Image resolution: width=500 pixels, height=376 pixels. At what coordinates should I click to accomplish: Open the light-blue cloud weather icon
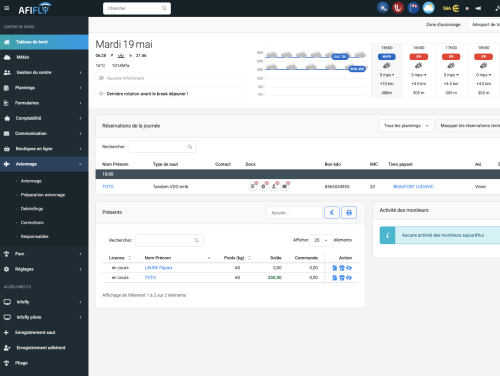click(429, 8)
